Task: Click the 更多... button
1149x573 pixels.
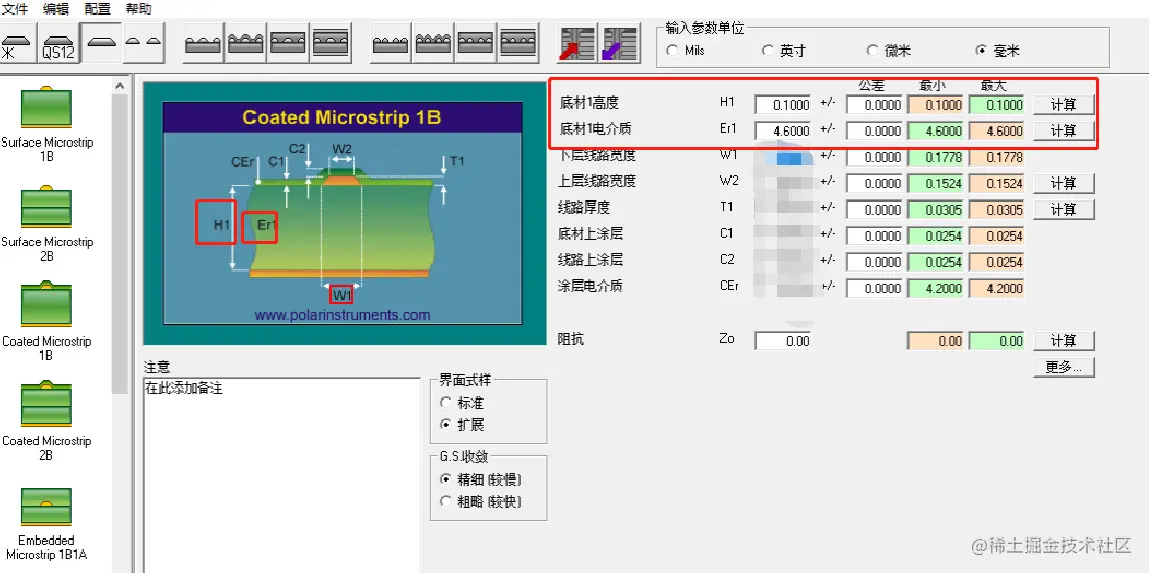Action: (x=1064, y=367)
